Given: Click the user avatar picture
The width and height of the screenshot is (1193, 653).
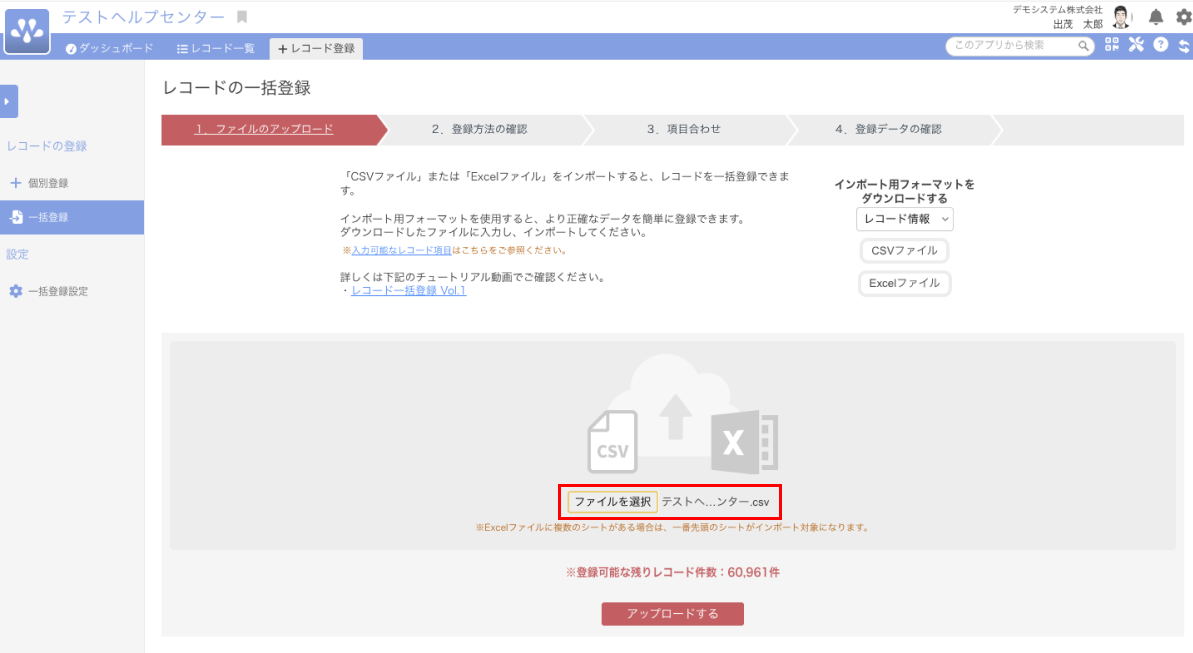Looking at the screenshot, I should click(x=1121, y=17).
